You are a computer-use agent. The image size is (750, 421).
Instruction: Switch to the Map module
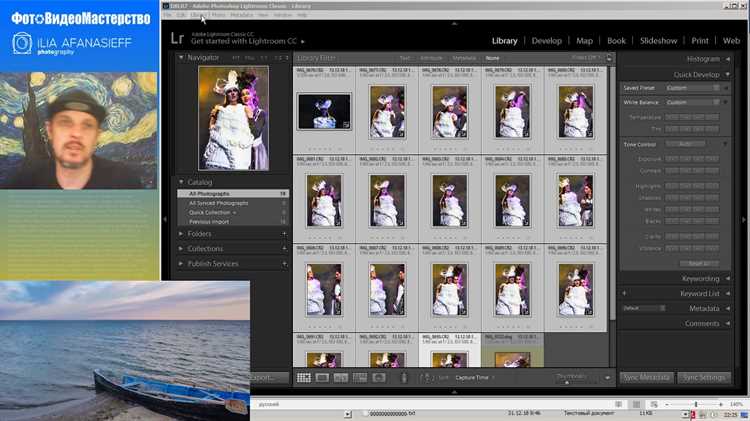(584, 41)
